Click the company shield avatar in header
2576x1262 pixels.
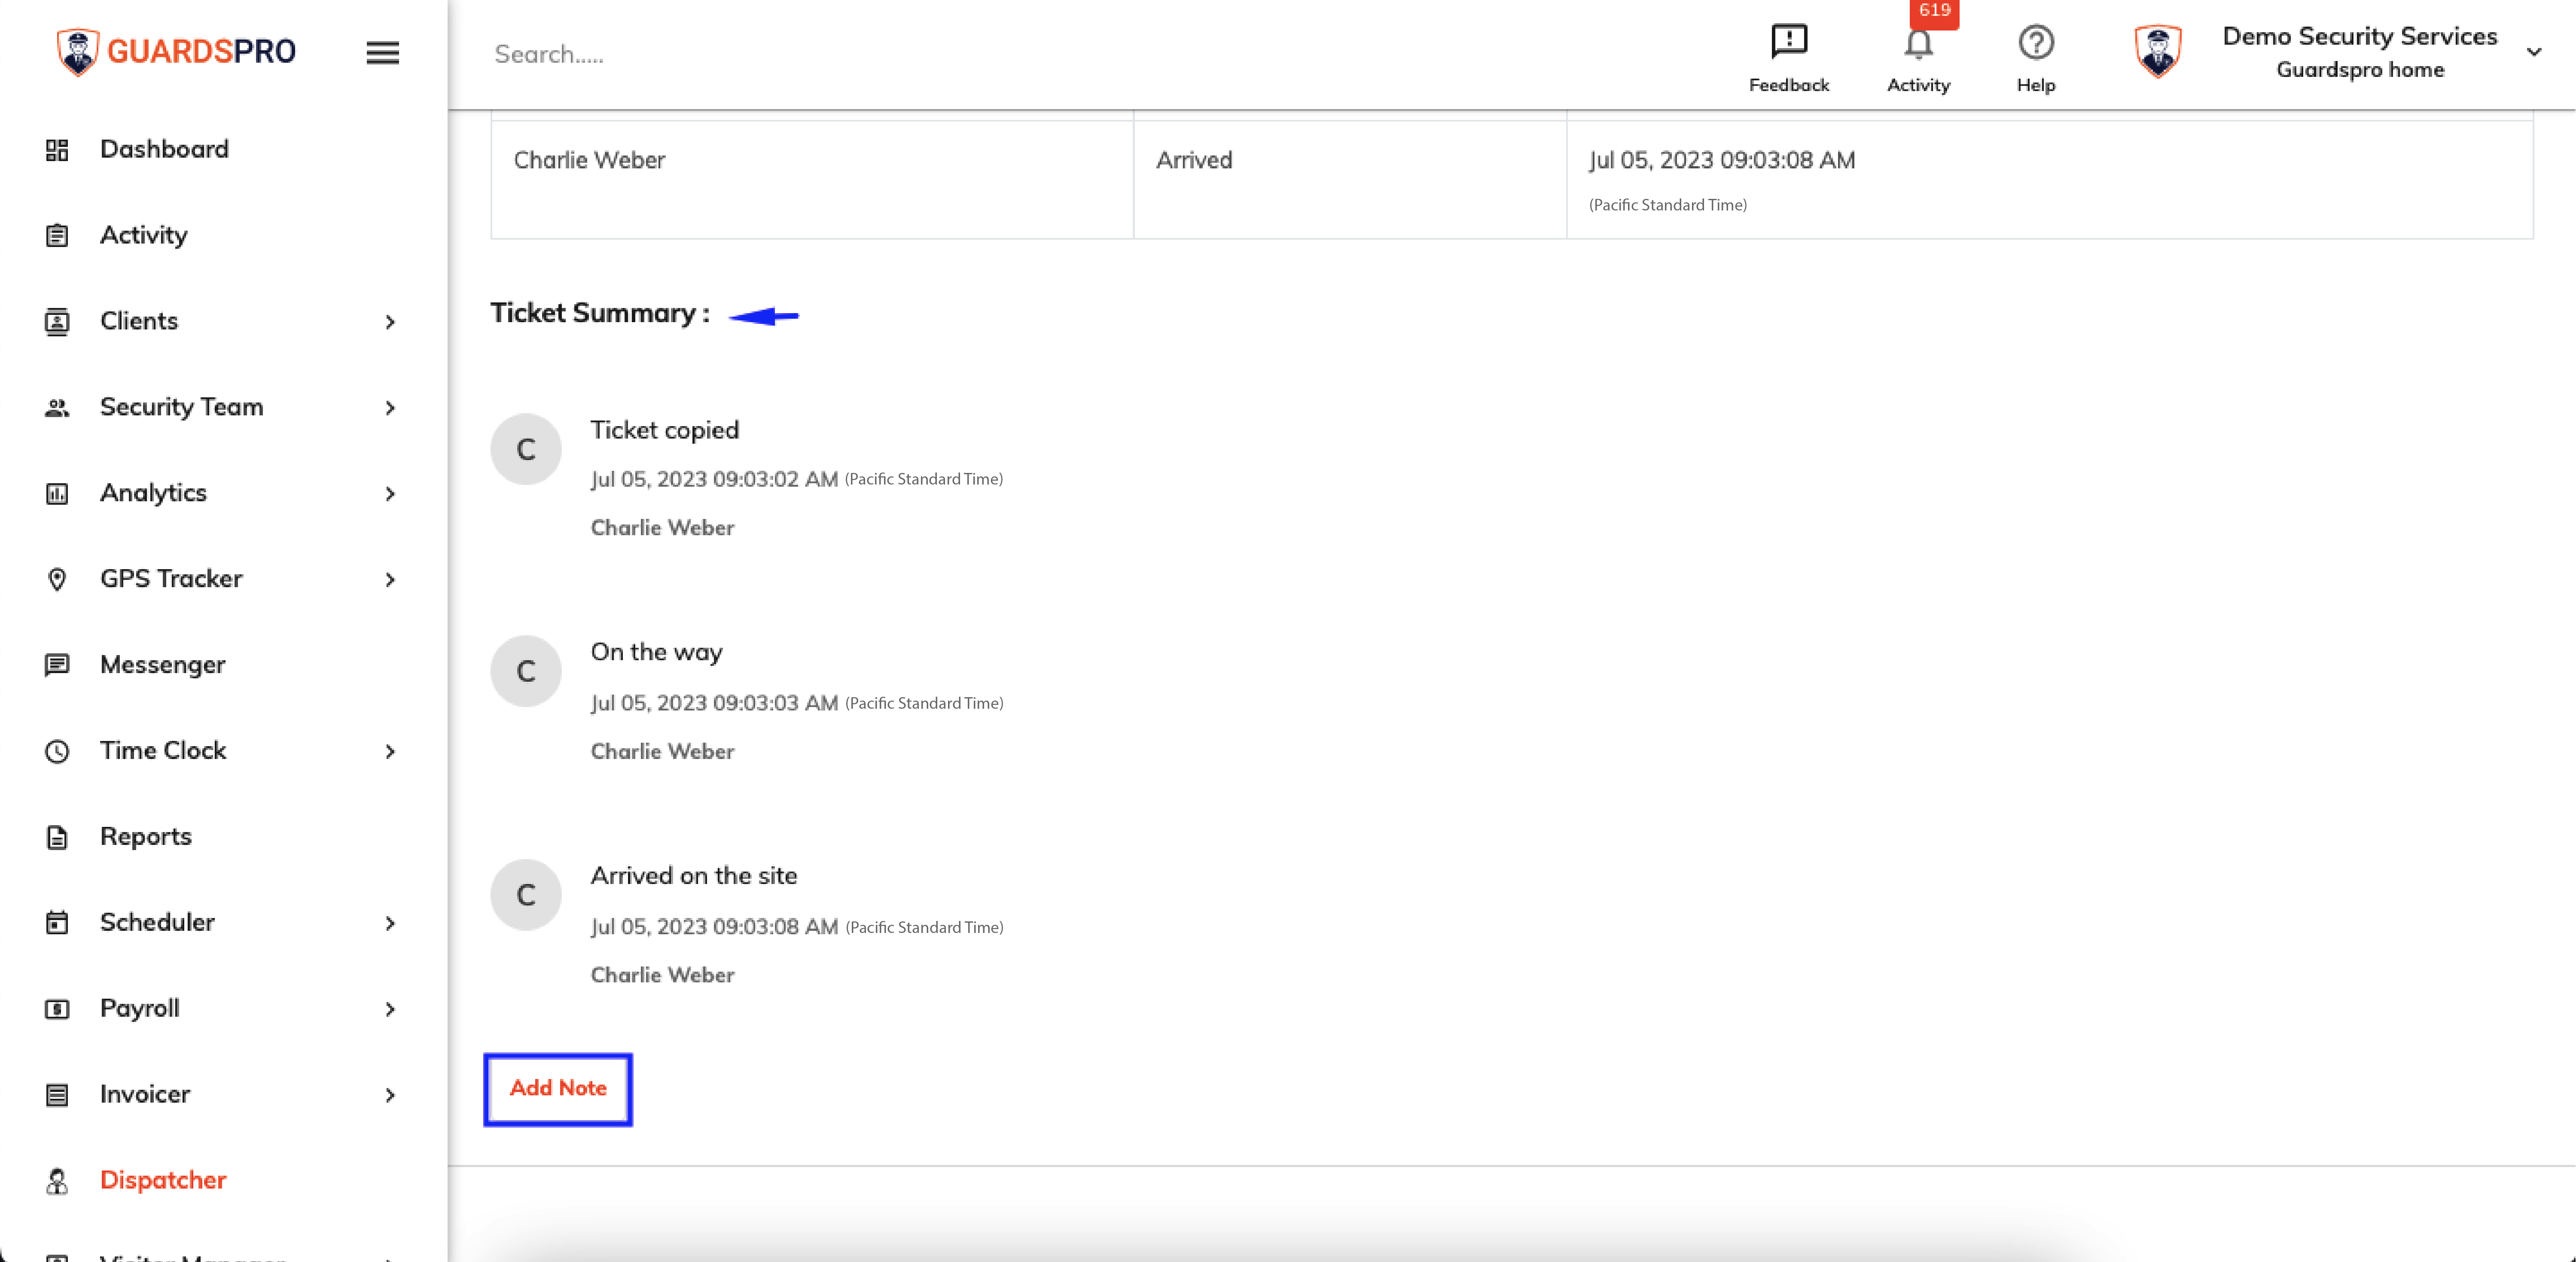pos(2157,51)
